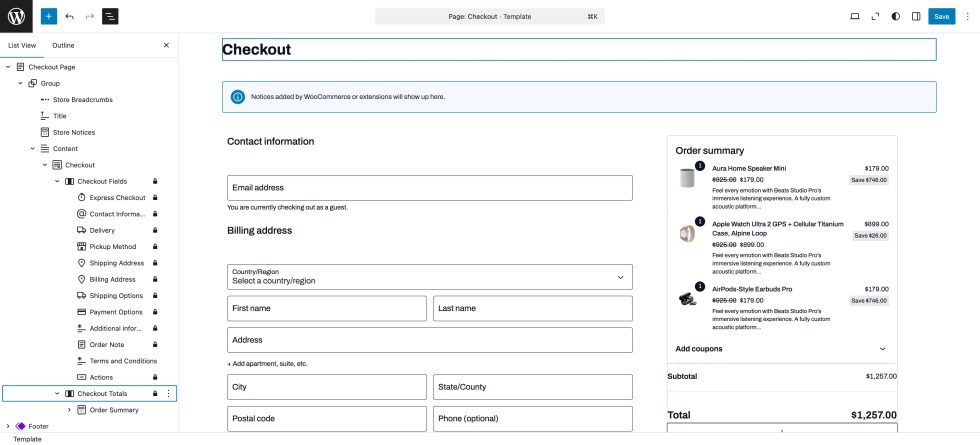Screen dimensions: 980x445
Task: Expand the Add coupons section
Action: click(781, 349)
